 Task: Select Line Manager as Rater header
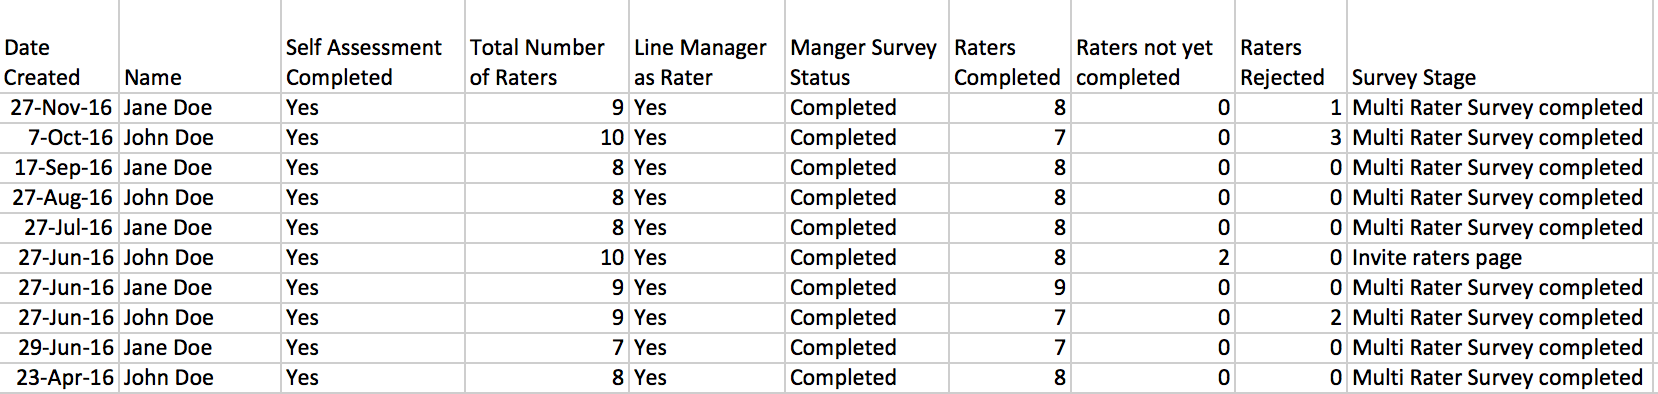(707, 47)
